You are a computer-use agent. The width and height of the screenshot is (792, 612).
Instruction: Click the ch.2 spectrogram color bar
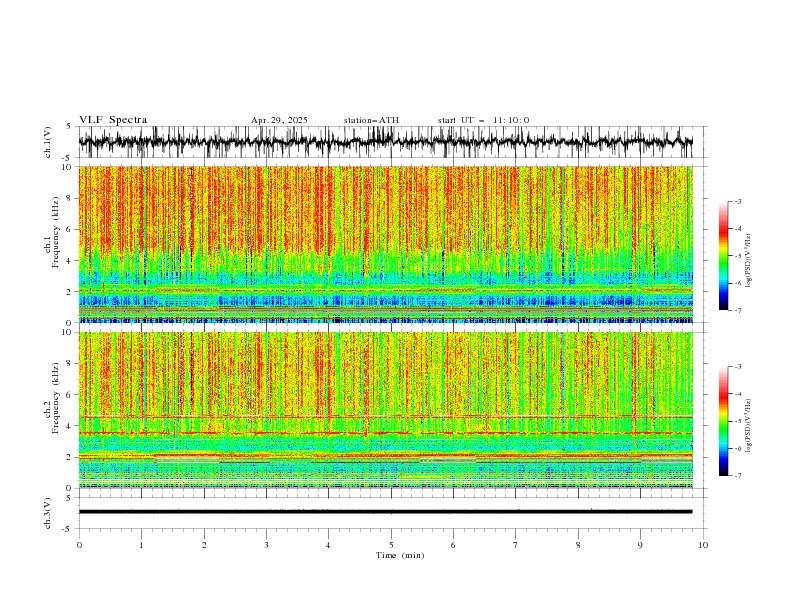coord(724,421)
